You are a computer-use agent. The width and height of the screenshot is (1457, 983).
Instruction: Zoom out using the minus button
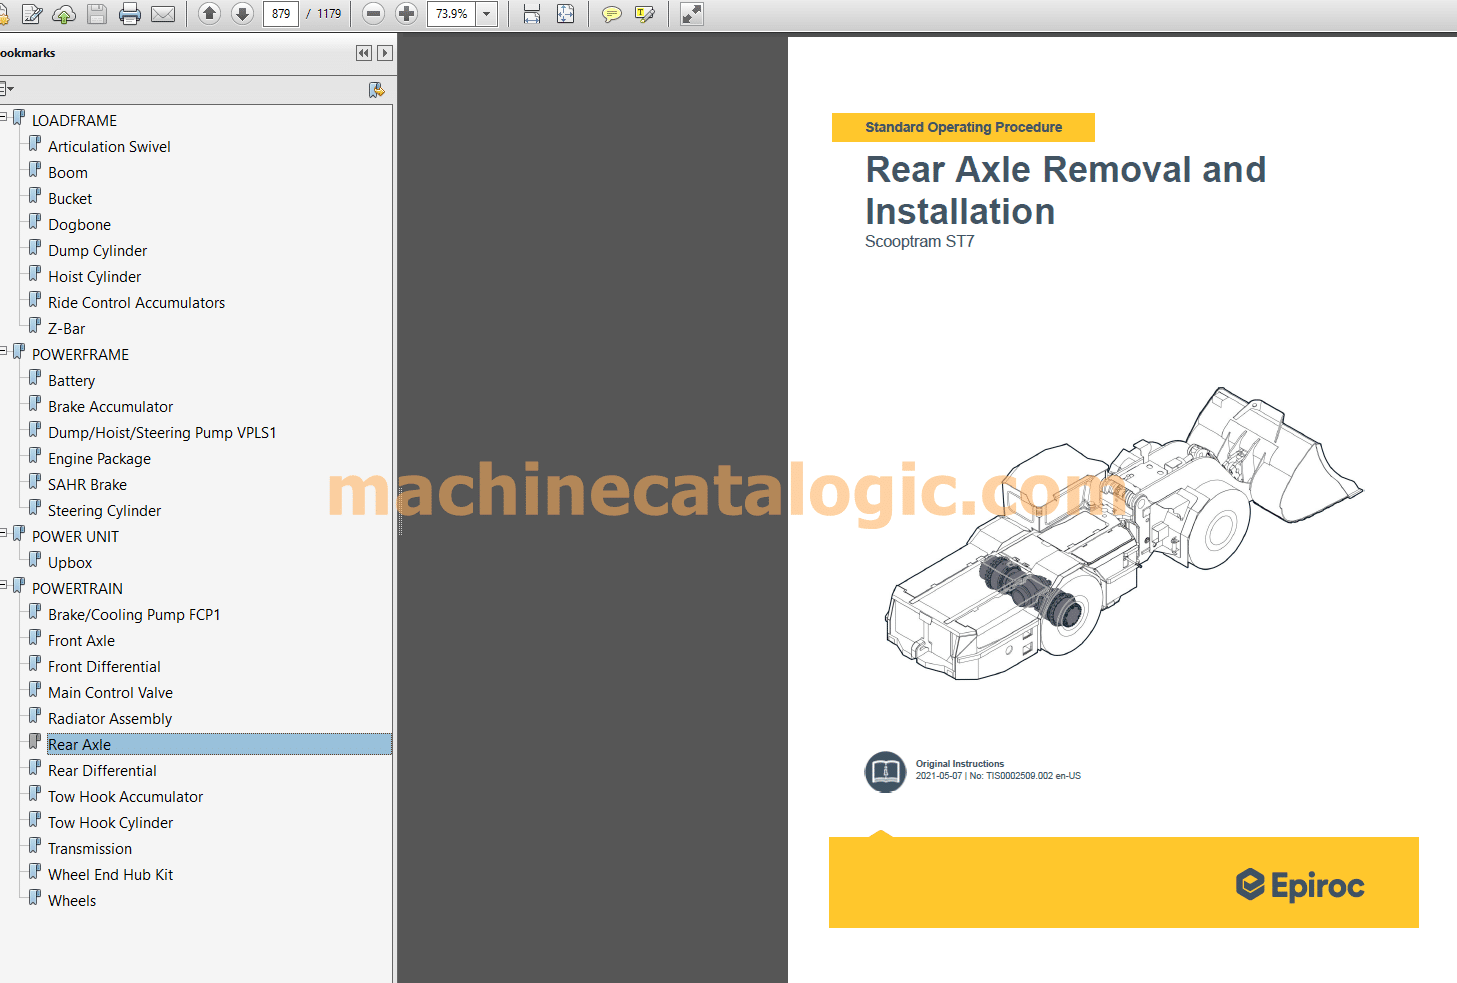click(x=373, y=14)
